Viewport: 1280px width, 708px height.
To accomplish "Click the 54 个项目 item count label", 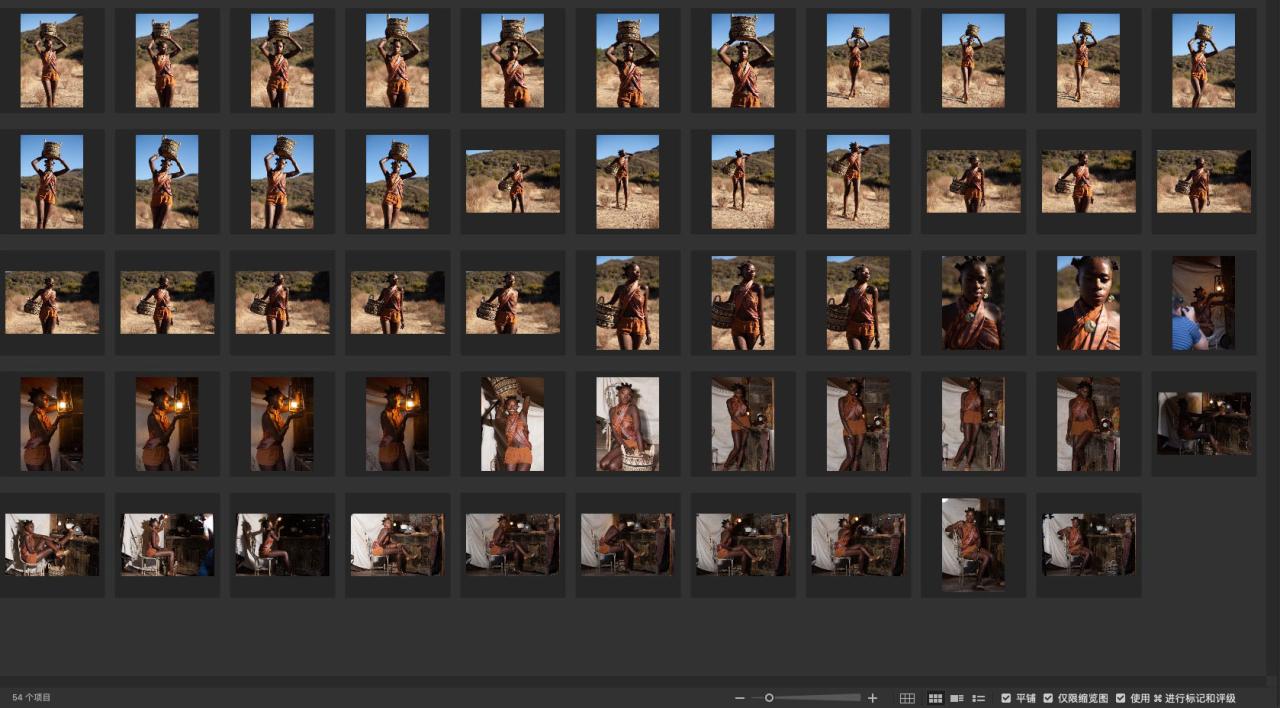I will click(x=32, y=698).
